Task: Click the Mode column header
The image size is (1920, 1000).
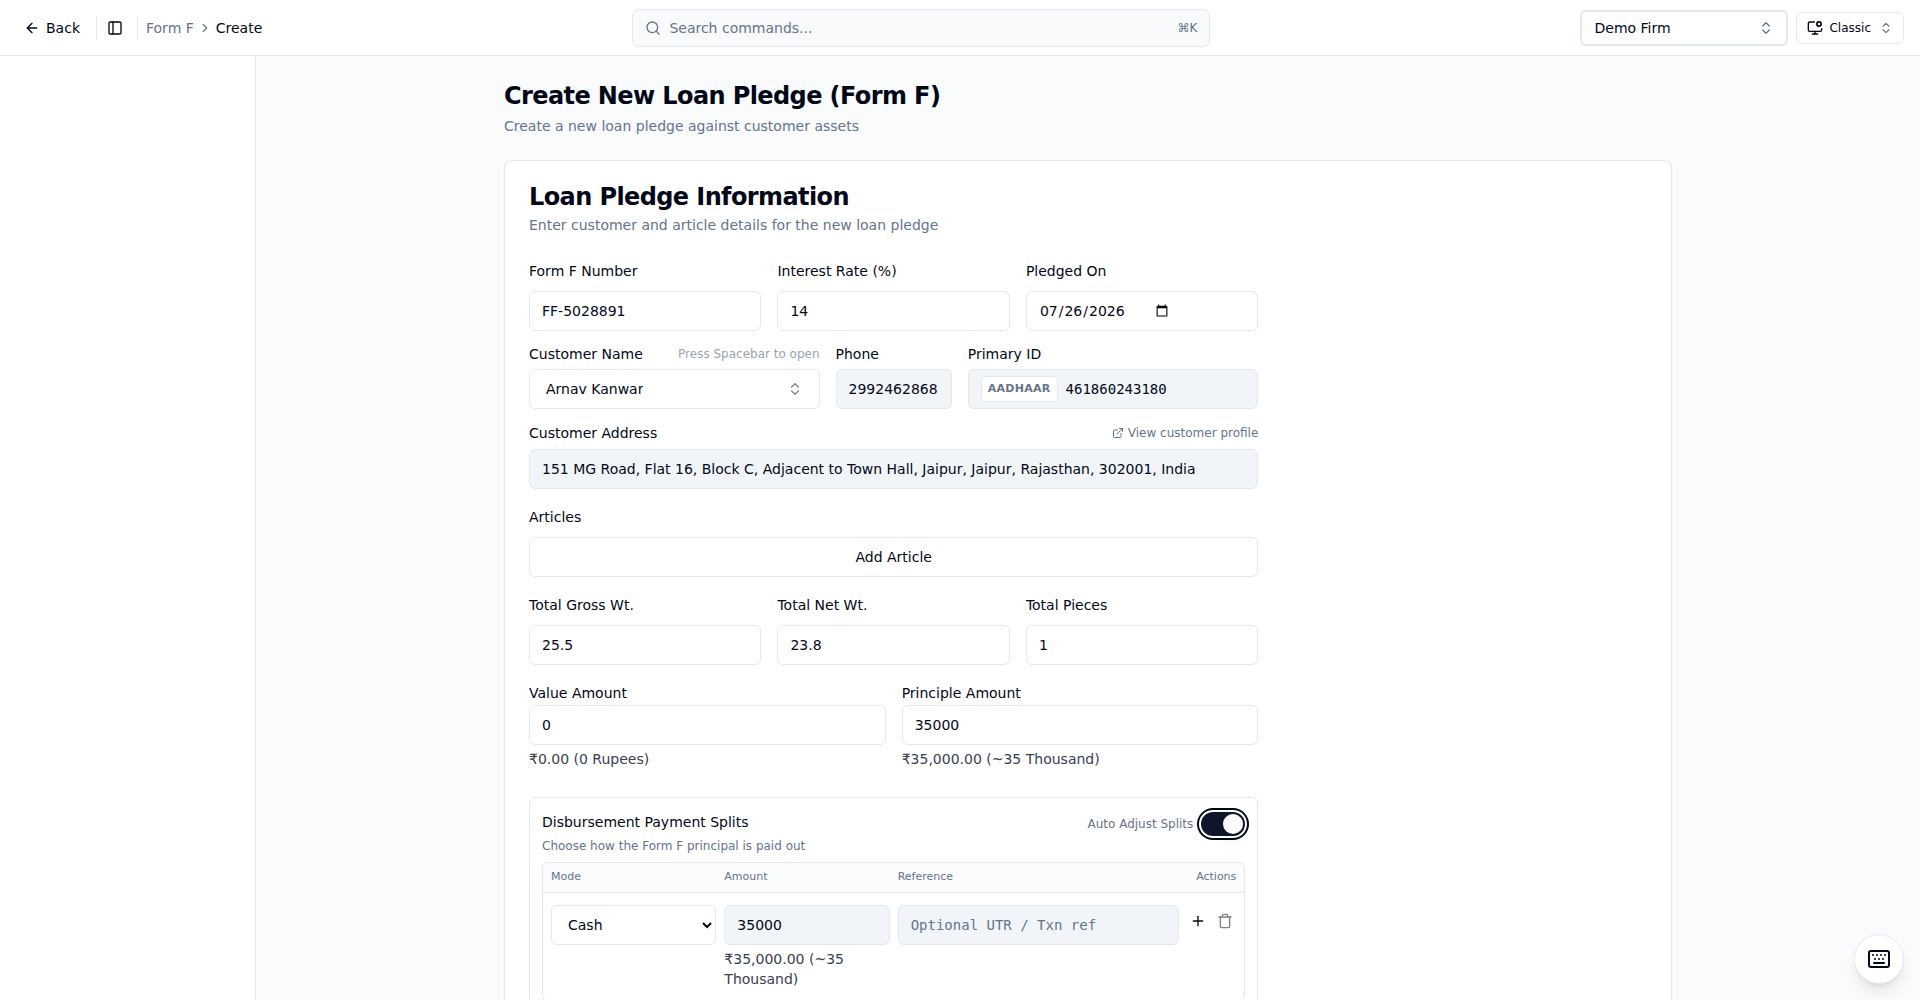Action: click(566, 876)
